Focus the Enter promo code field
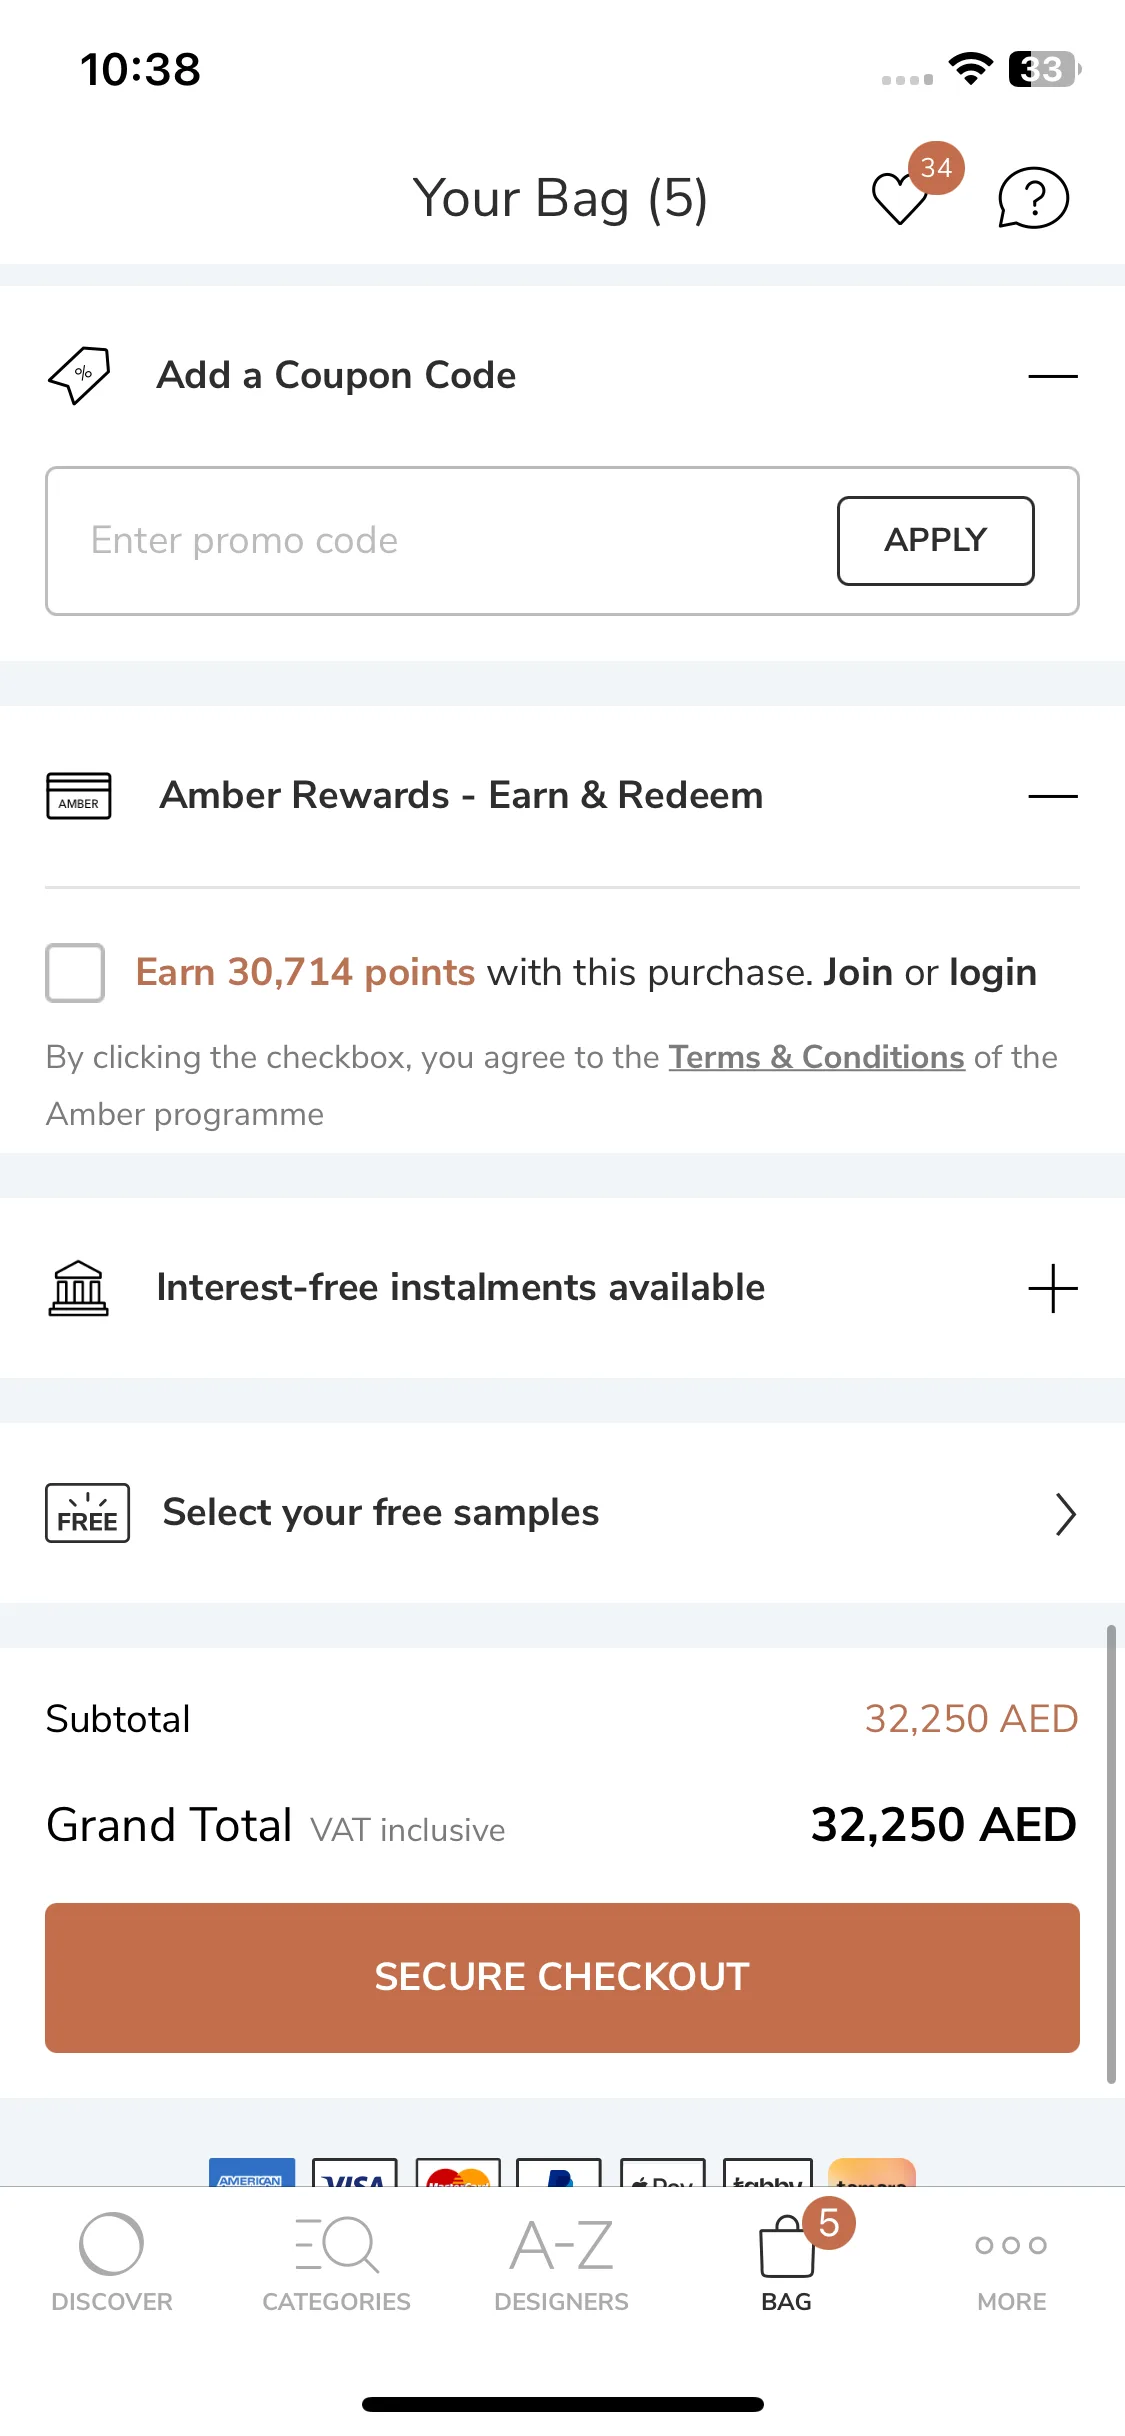The width and height of the screenshot is (1125, 2436). tap(440, 540)
